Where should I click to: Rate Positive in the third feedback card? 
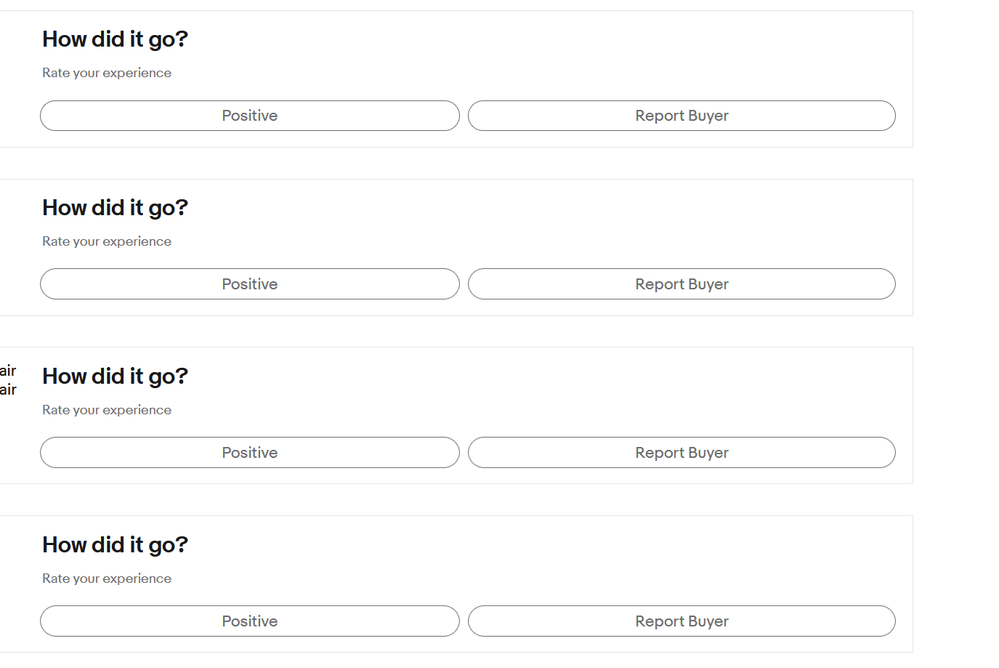(250, 453)
